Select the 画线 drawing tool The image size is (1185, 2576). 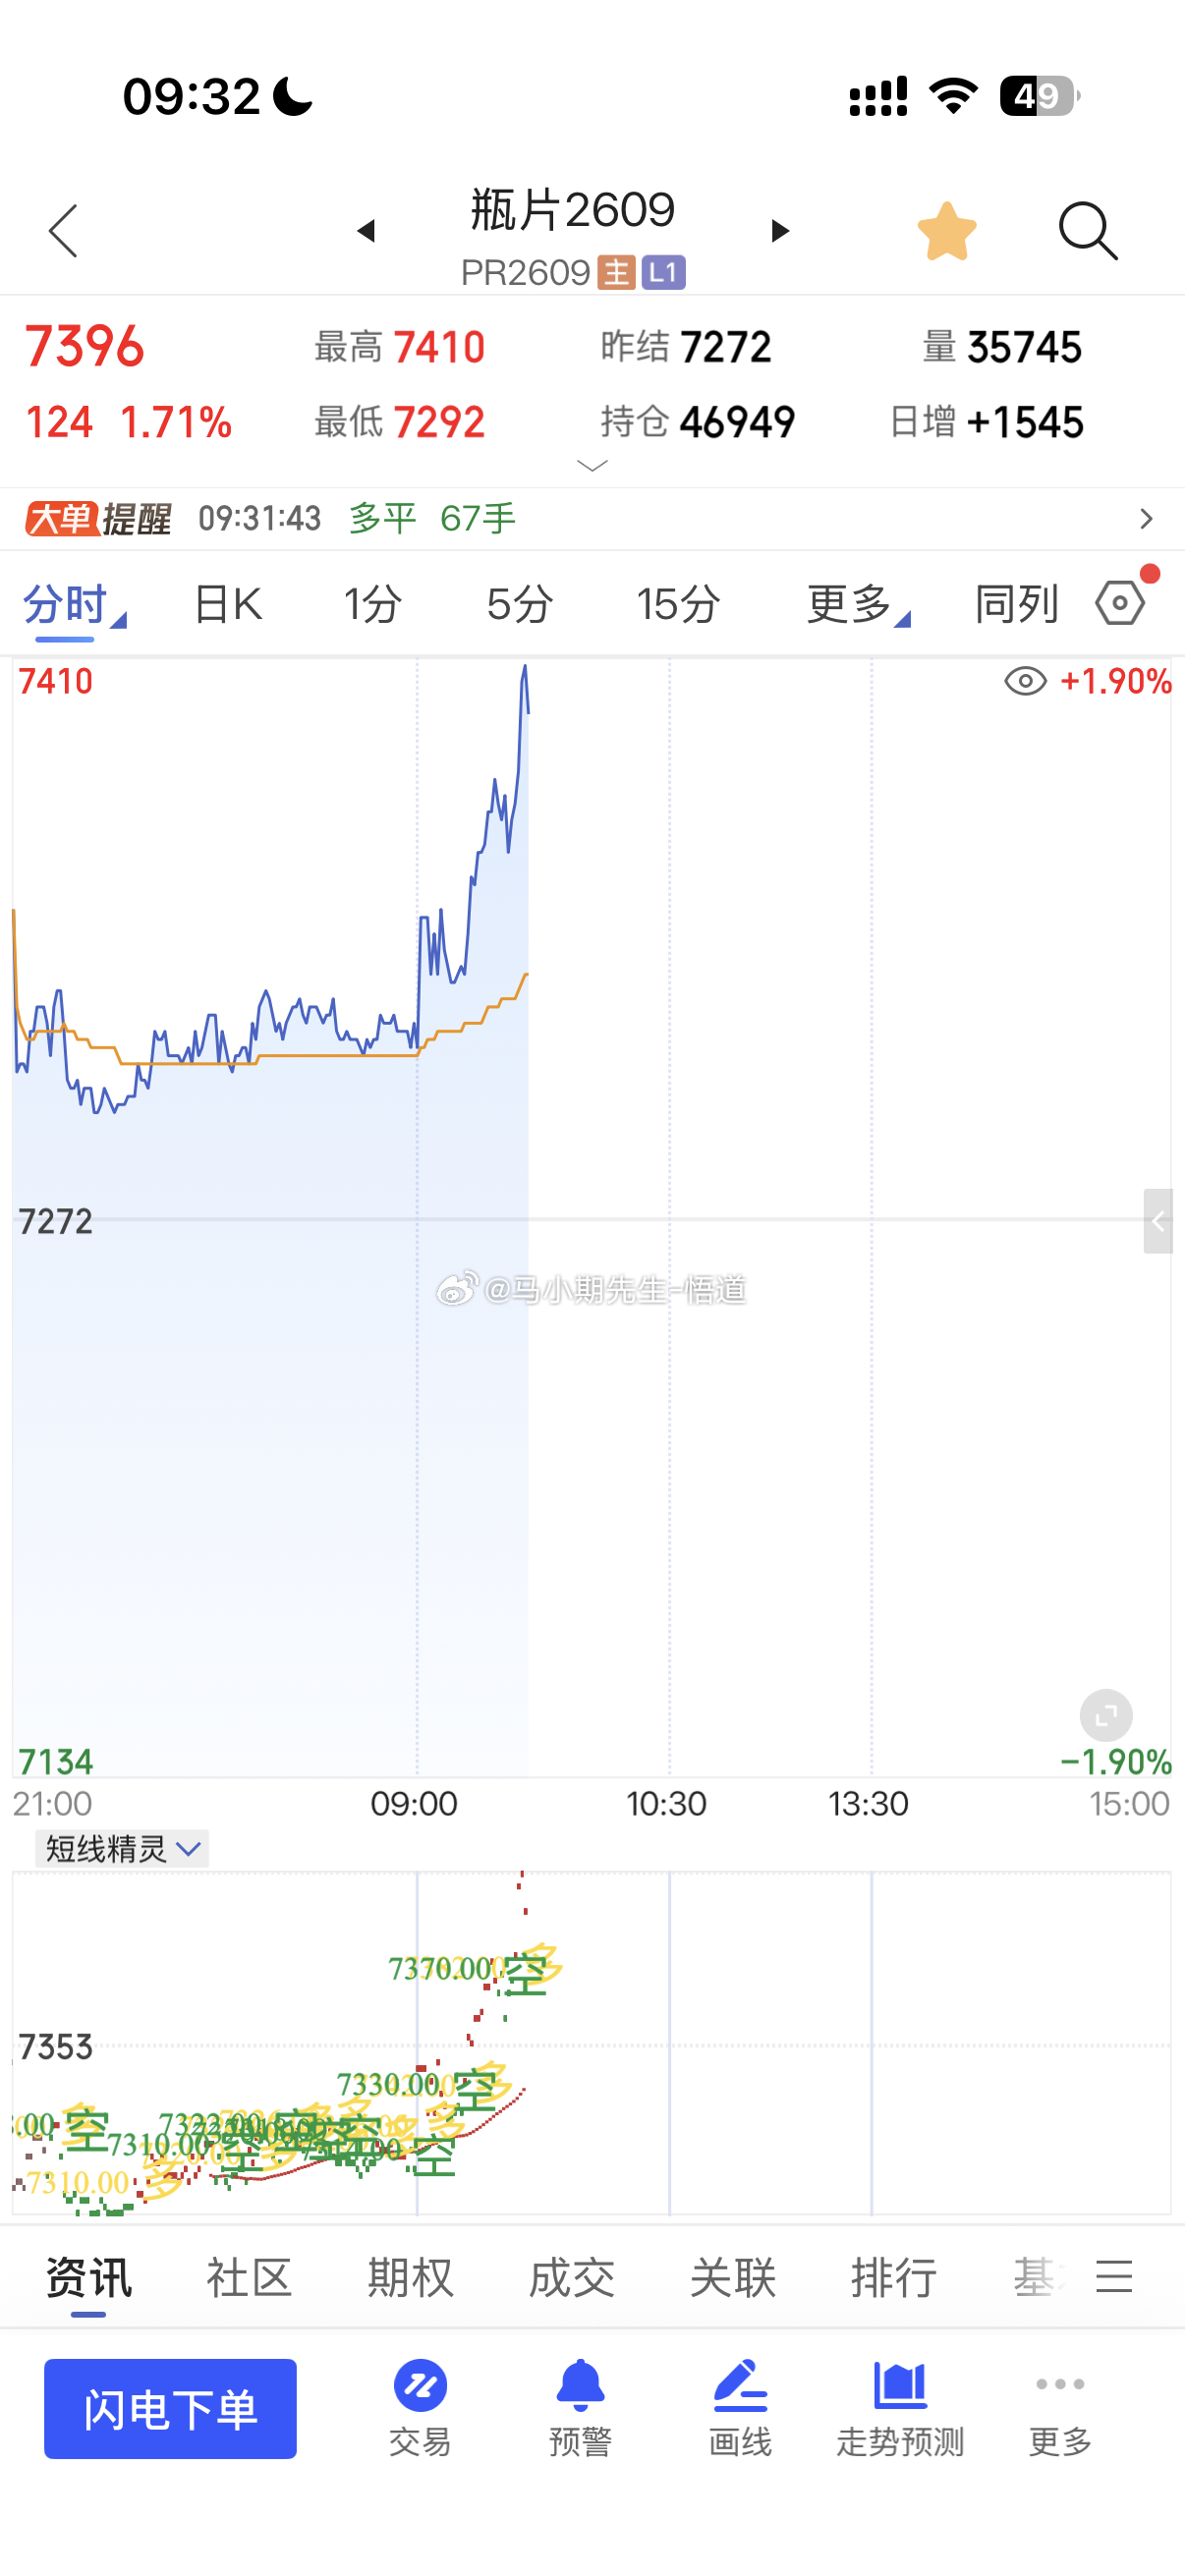[x=740, y=2408]
